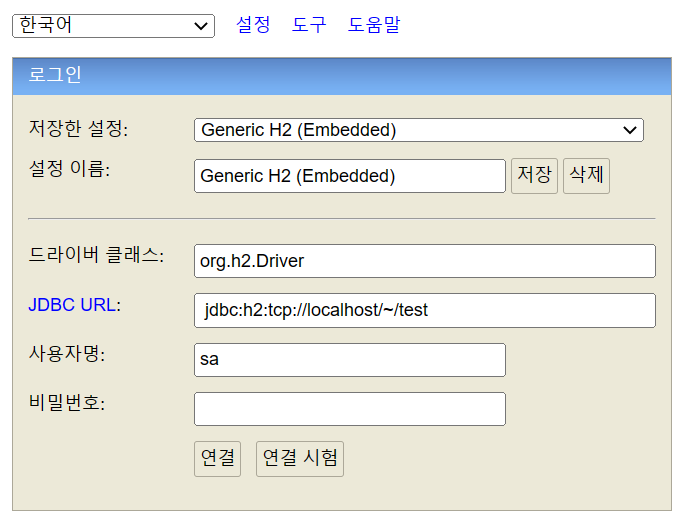Click the 로그인 panel header bar

[342, 76]
